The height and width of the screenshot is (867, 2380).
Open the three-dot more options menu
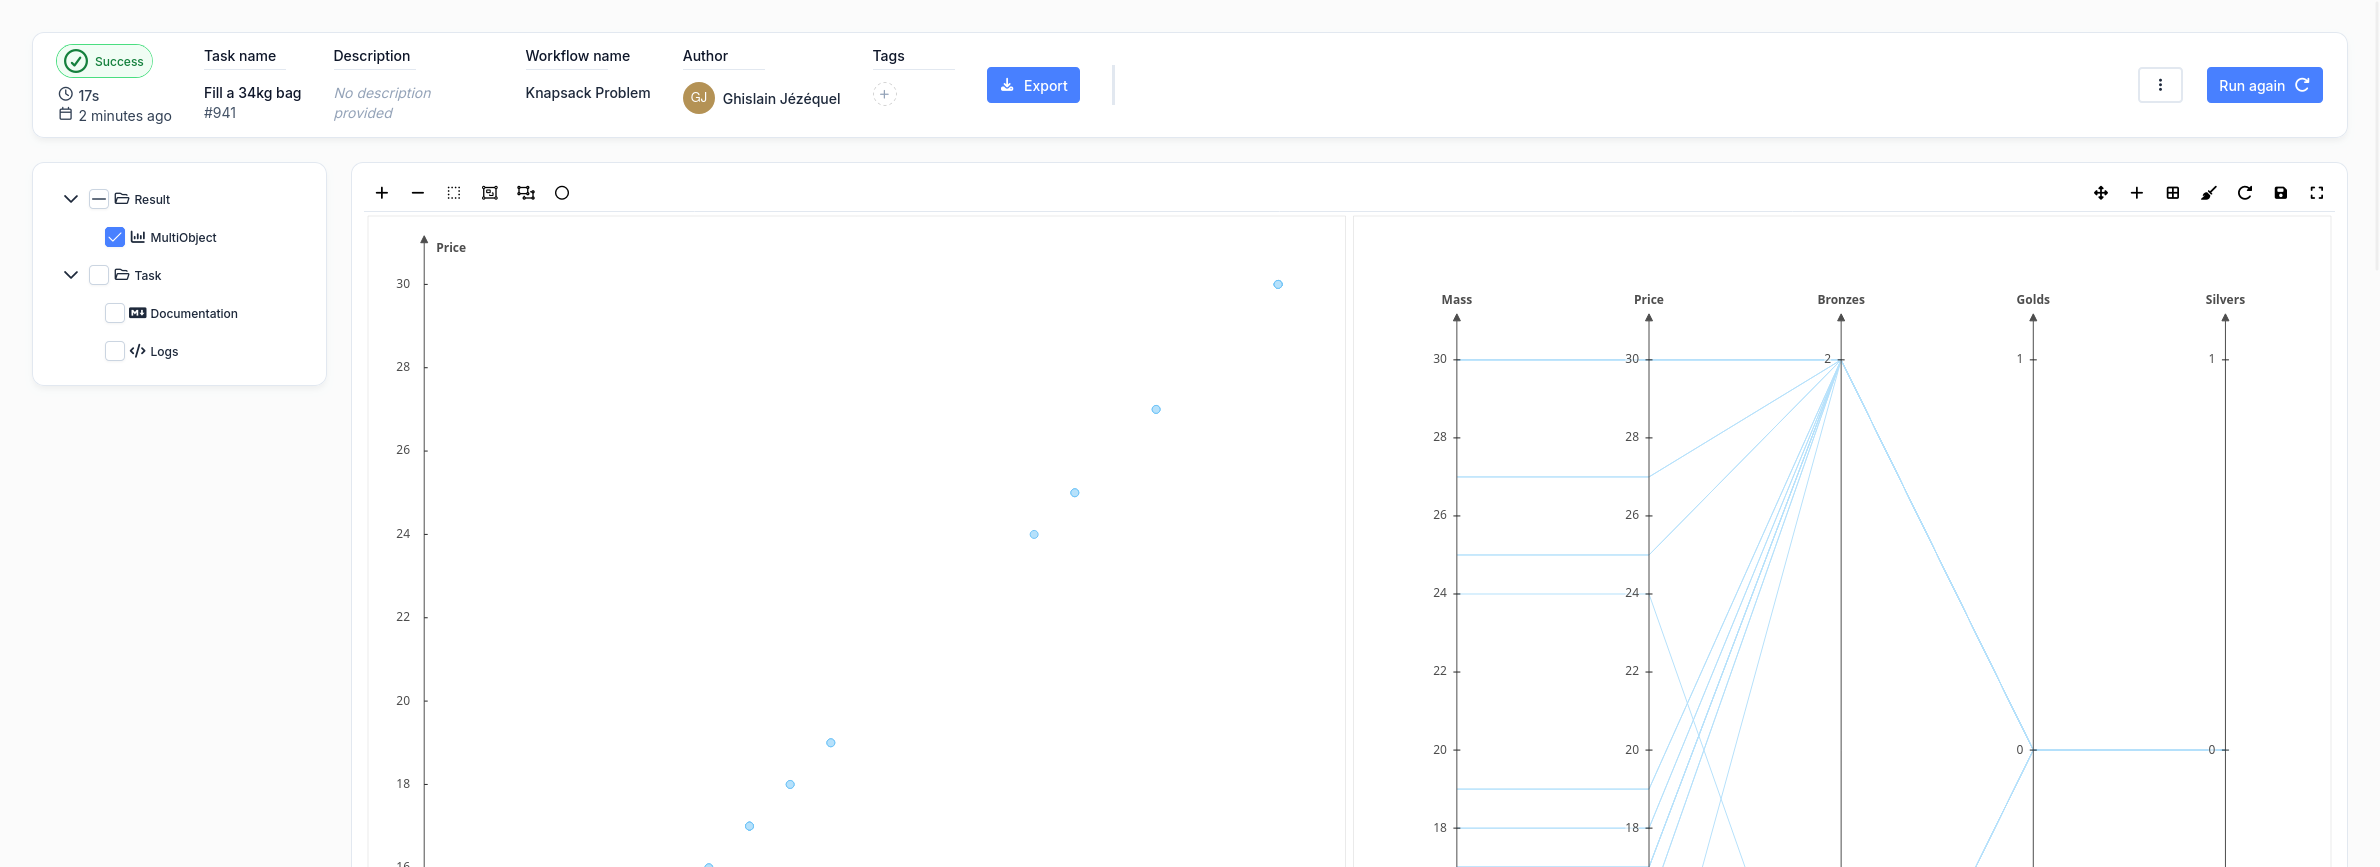click(x=2160, y=85)
